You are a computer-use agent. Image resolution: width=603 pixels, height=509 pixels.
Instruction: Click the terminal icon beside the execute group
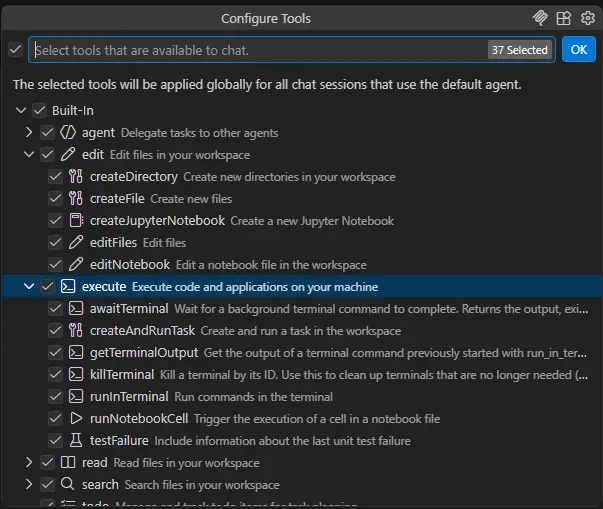(x=68, y=287)
